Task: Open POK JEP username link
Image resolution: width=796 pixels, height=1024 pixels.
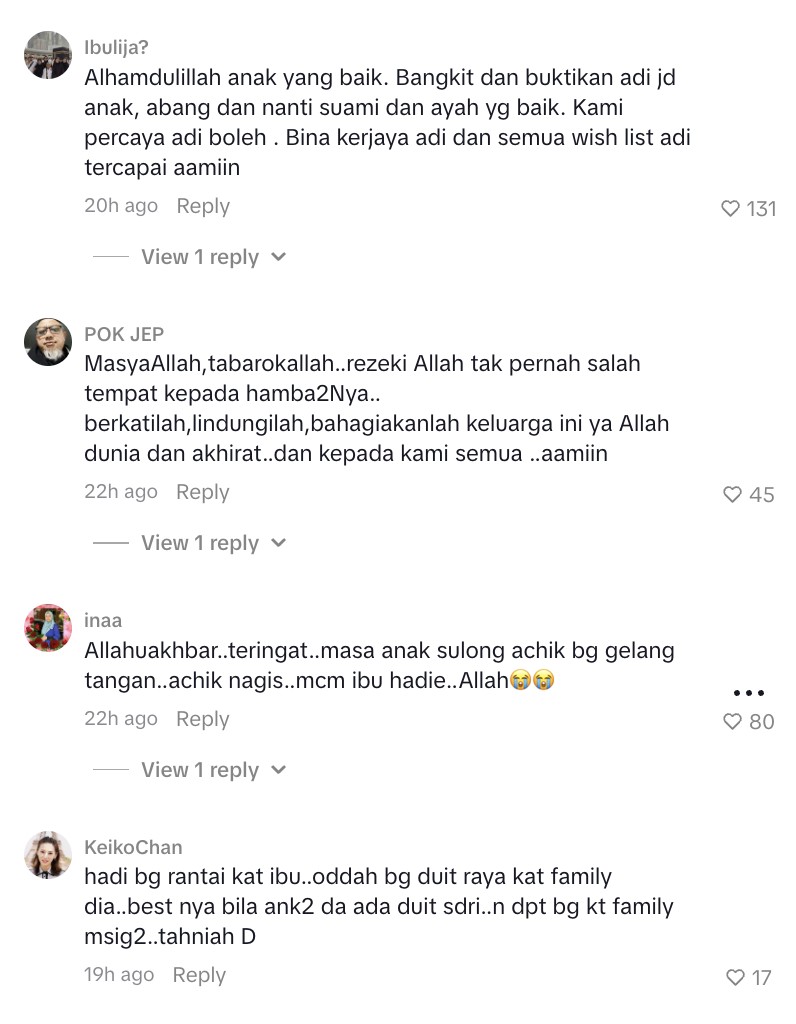Action: [124, 334]
